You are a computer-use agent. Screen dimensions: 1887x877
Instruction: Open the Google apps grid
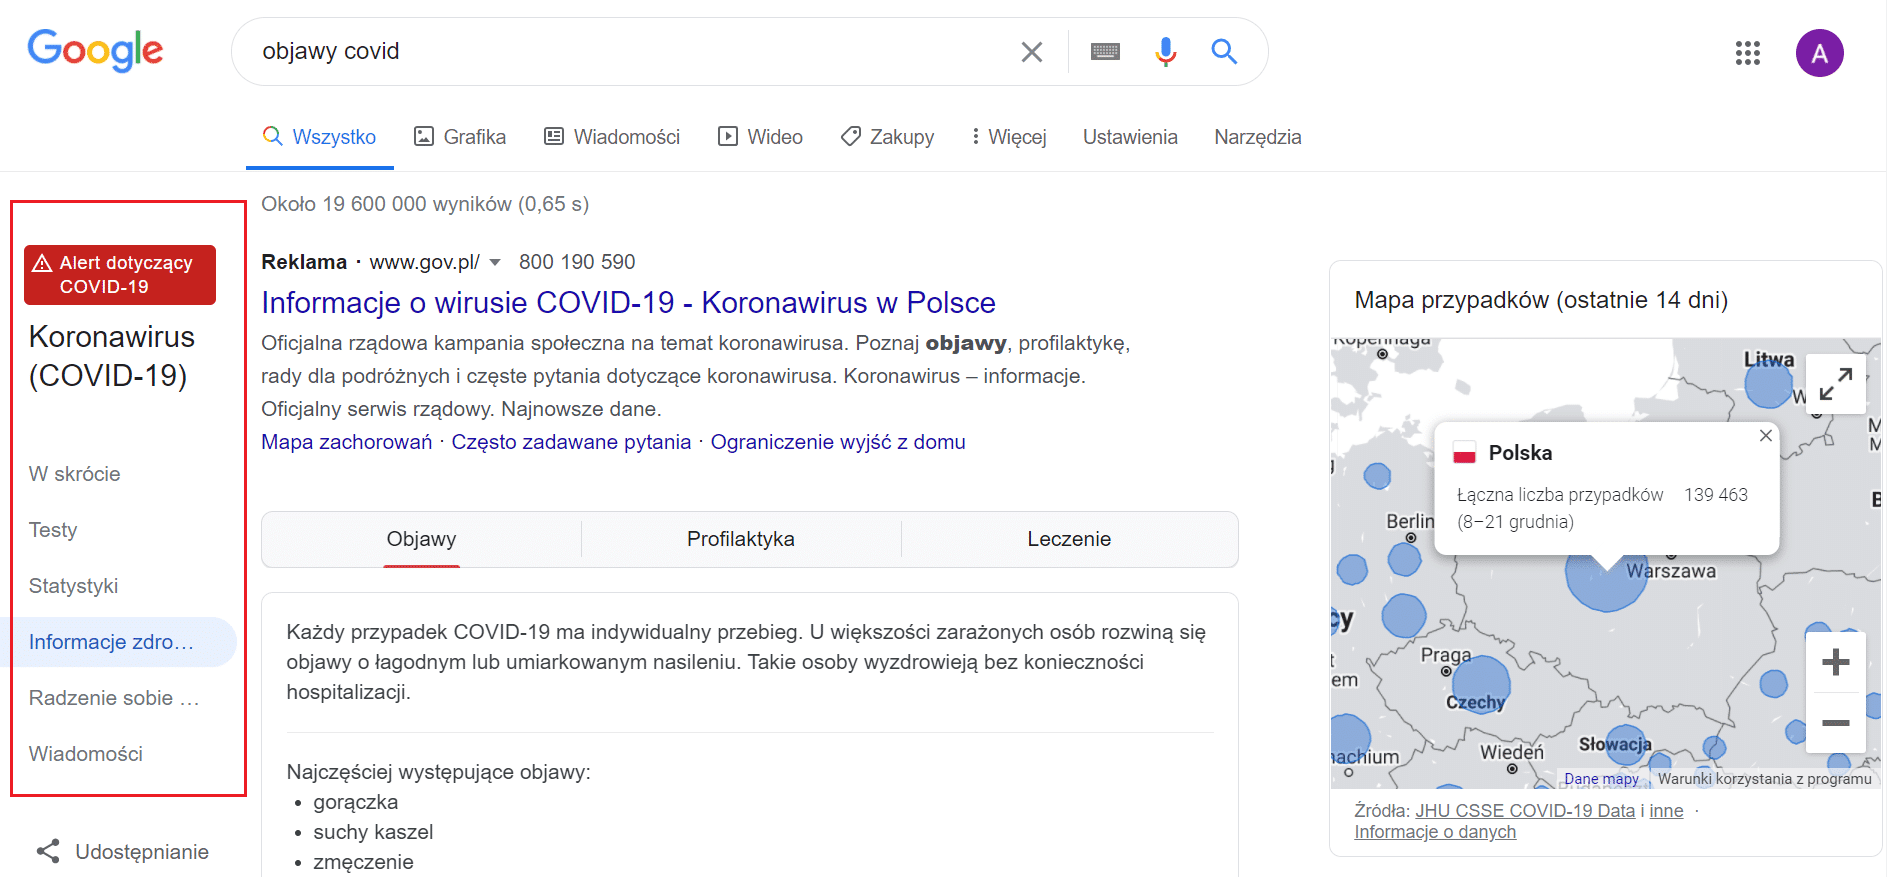click(x=1748, y=53)
